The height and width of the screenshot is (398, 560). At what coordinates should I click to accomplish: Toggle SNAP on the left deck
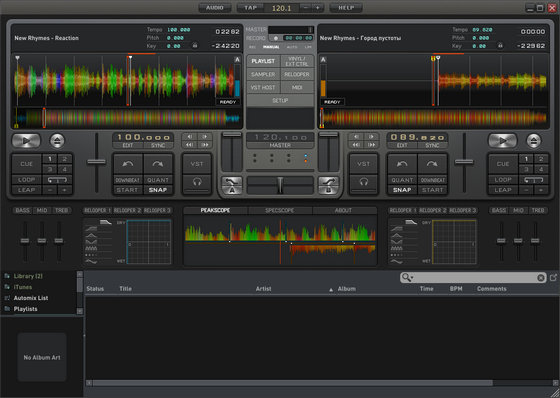[x=158, y=190]
